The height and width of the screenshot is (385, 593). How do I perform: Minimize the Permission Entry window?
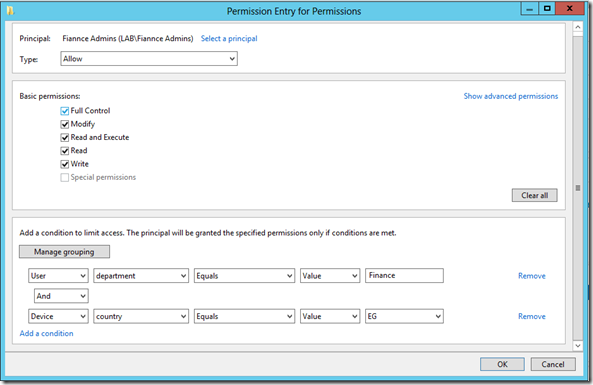(530, 8)
